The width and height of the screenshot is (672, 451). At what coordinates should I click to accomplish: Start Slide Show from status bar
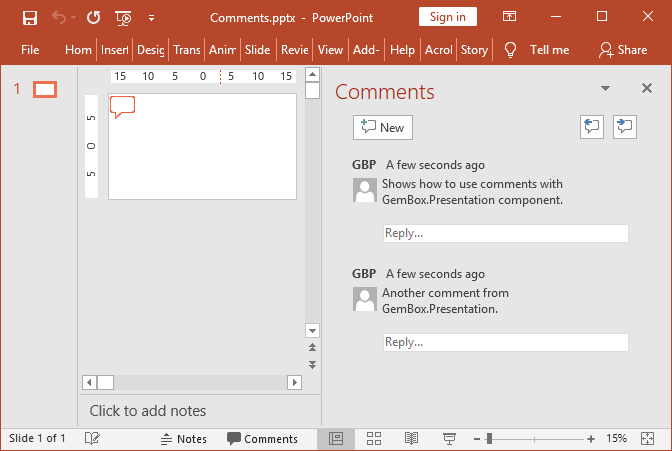[449, 438]
